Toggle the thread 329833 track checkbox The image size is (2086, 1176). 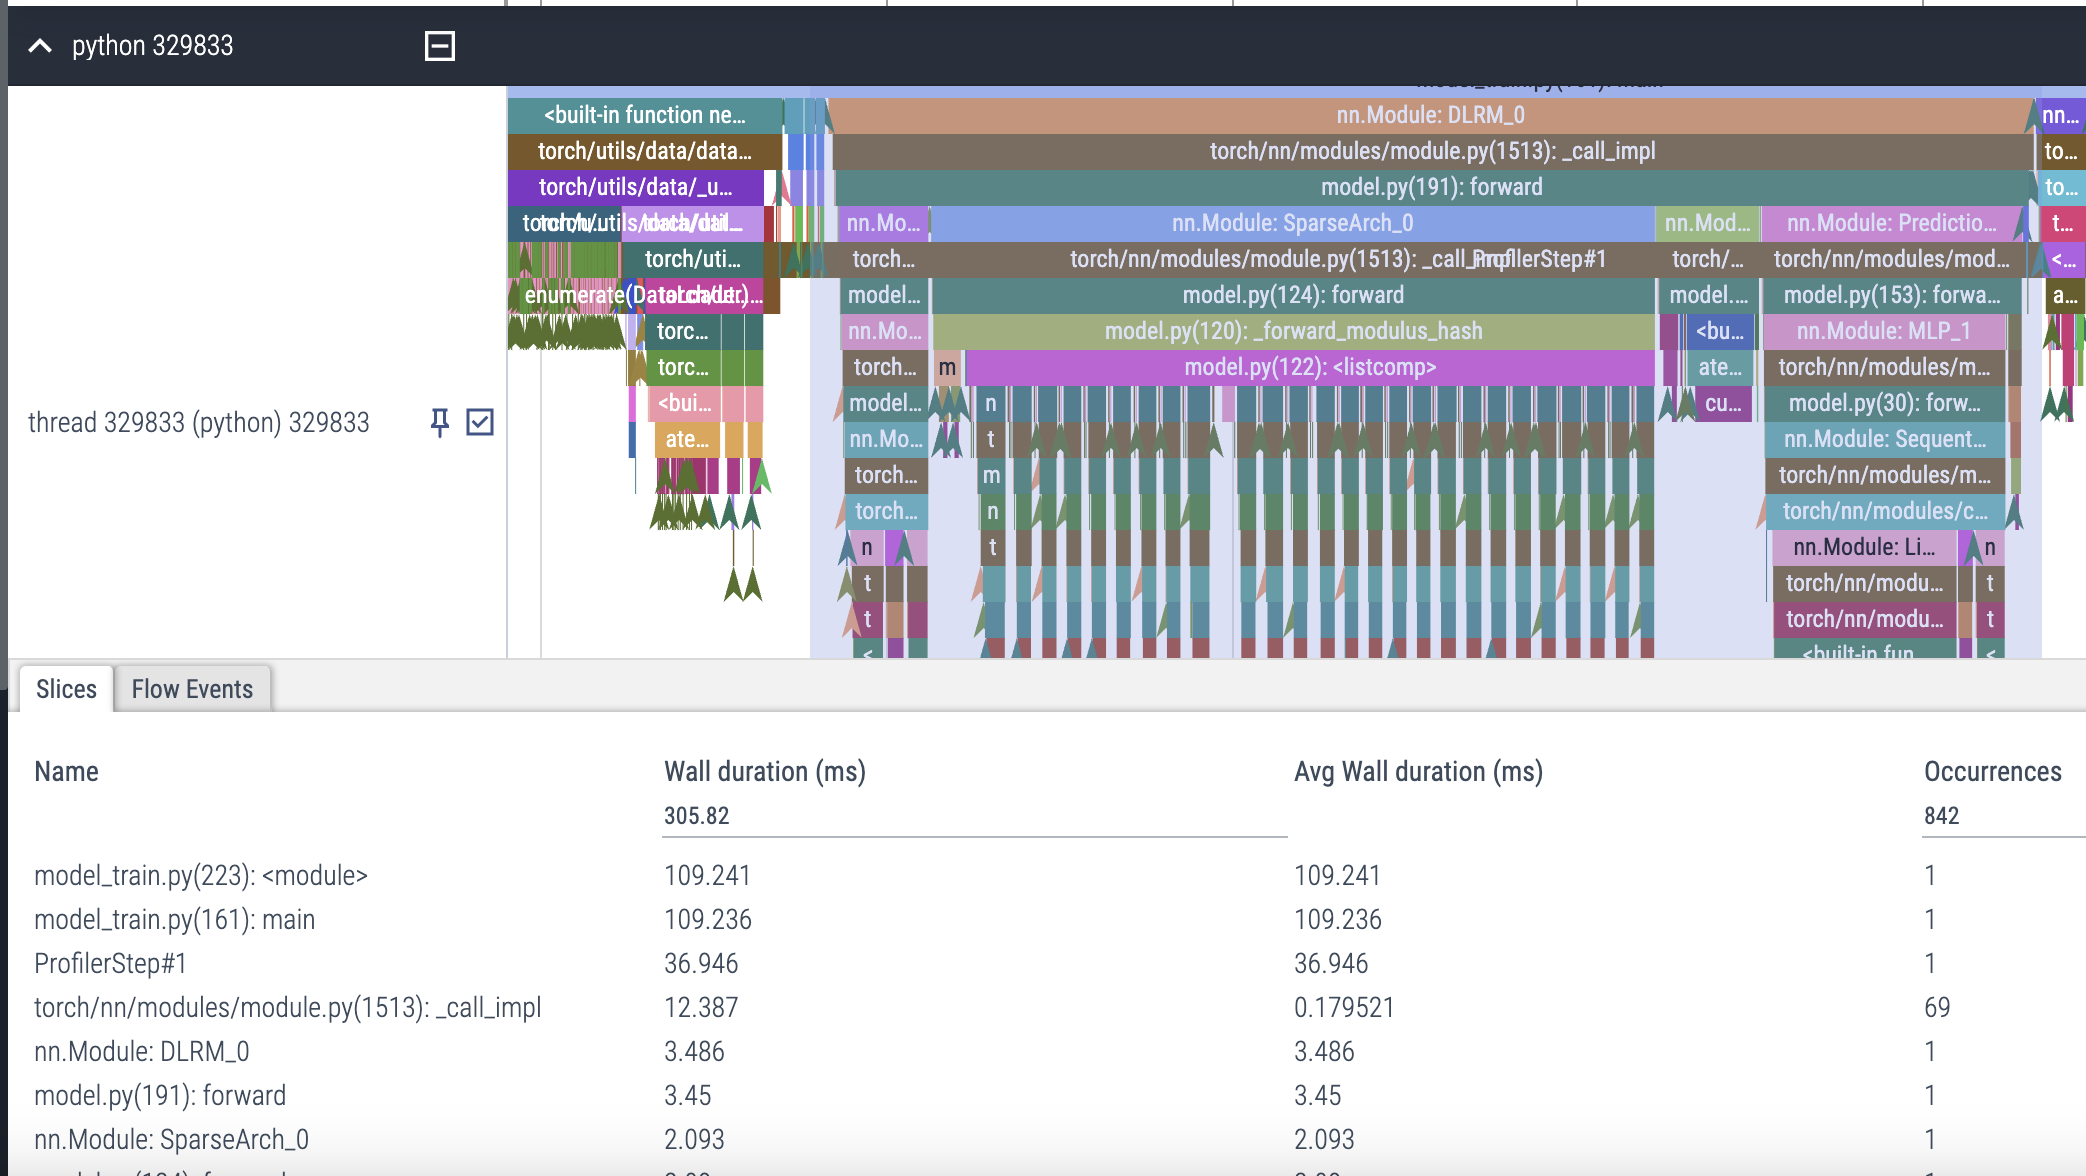(x=480, y=422)
